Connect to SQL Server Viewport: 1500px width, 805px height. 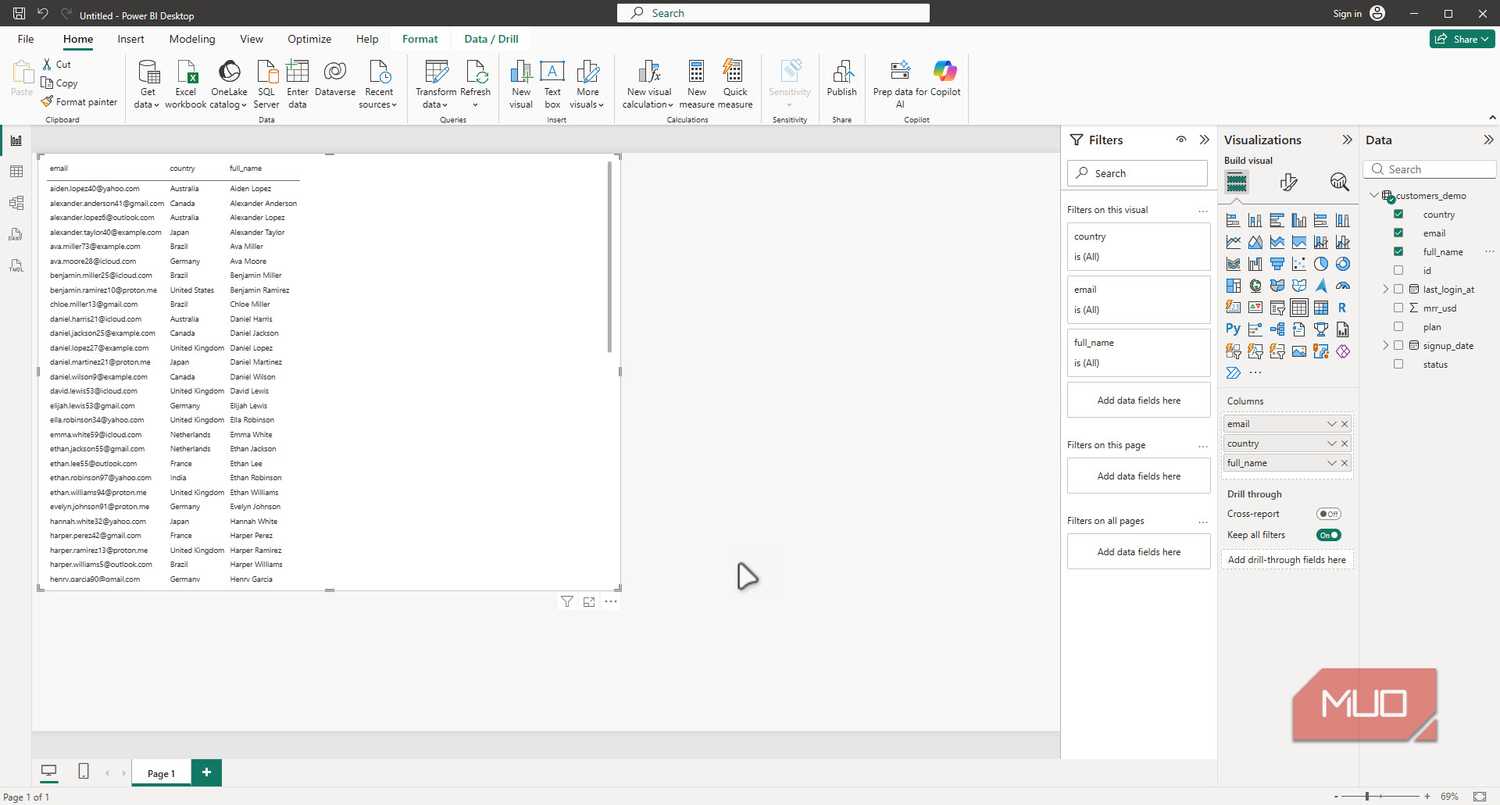(266, 84)
